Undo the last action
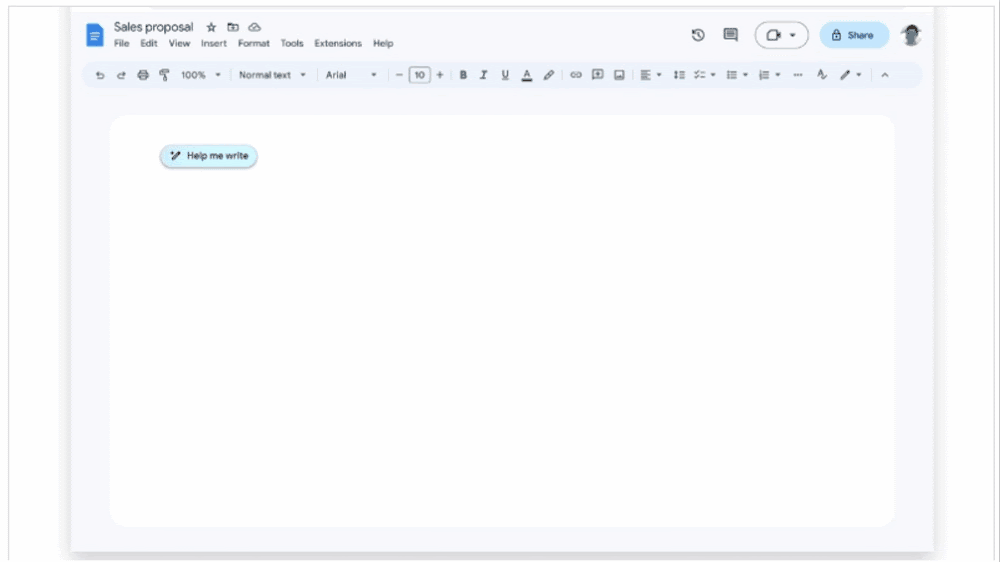Viewport: 1000px width, 562px height. point(100,75)
